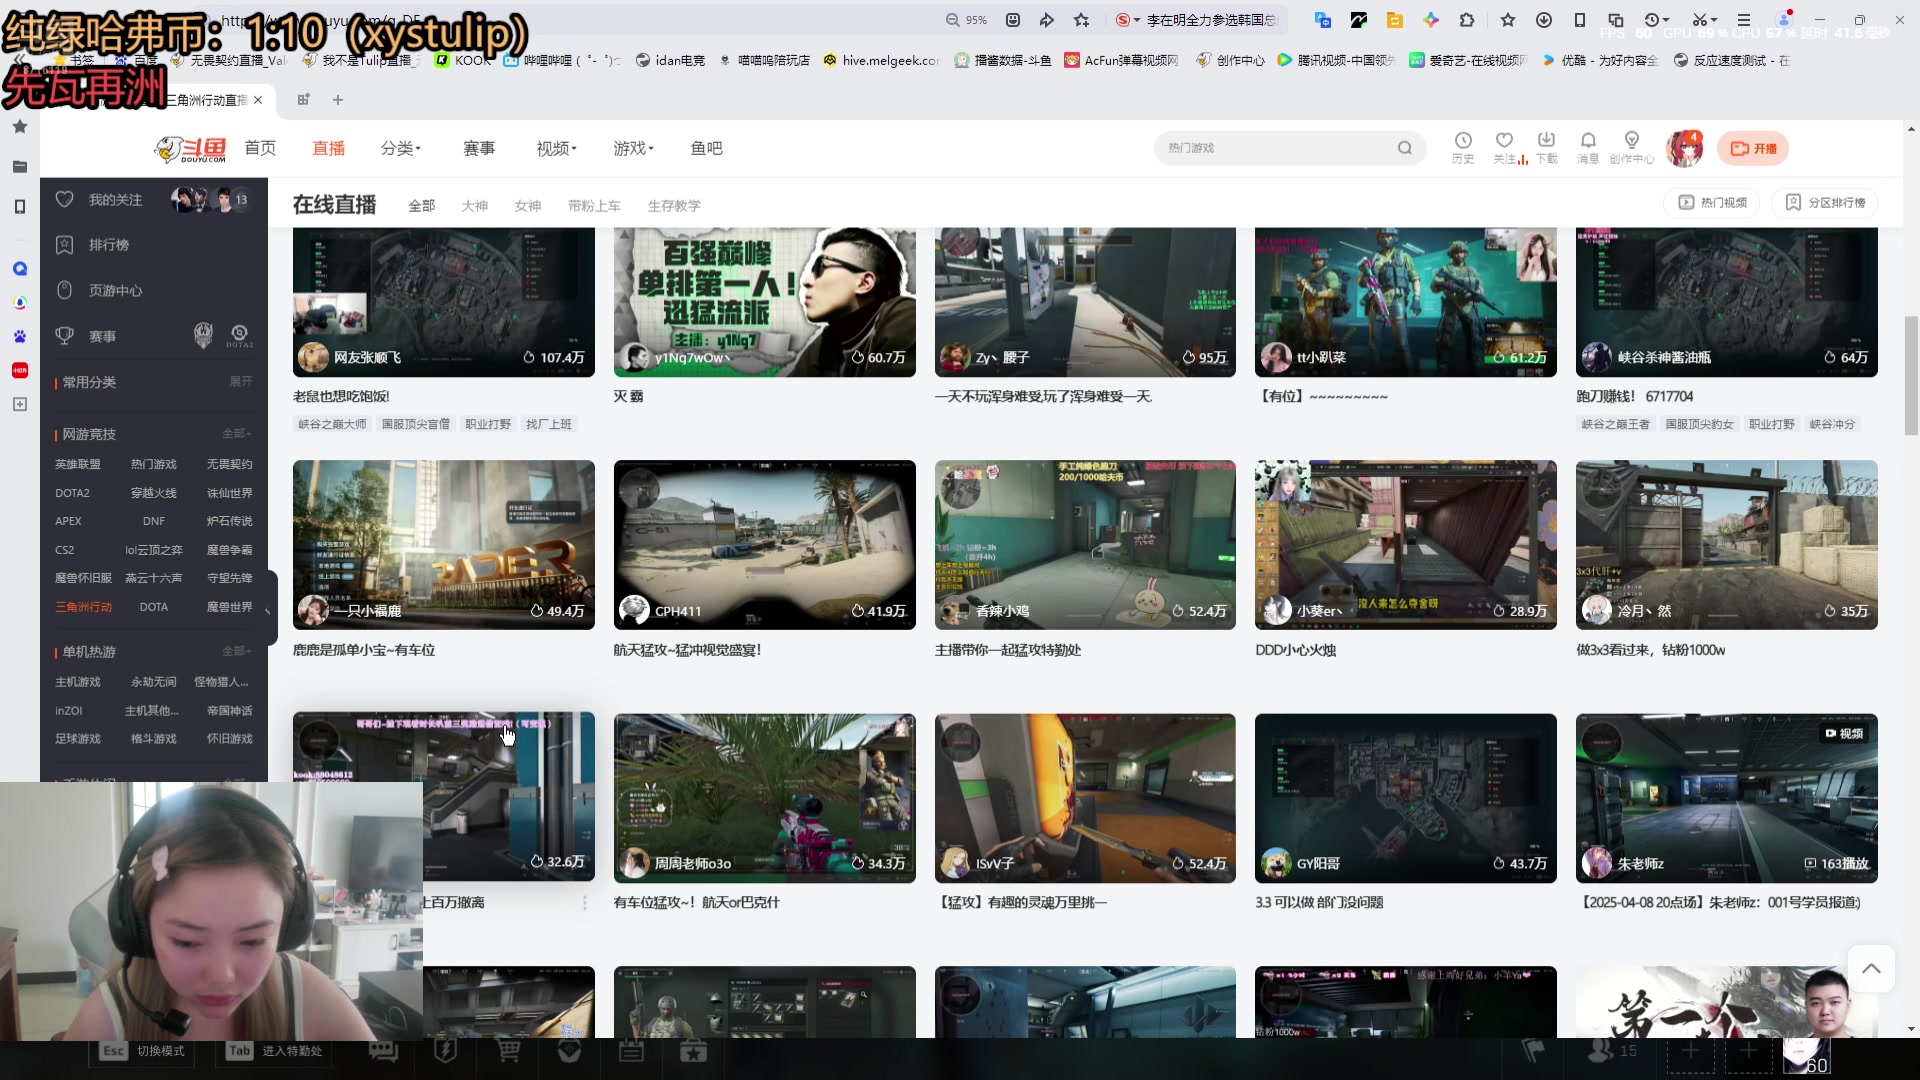Viewport: 1920px width, 1080px height.
Task: Click the 峡谷之巅大师 tag
Action: click(332, 424)
